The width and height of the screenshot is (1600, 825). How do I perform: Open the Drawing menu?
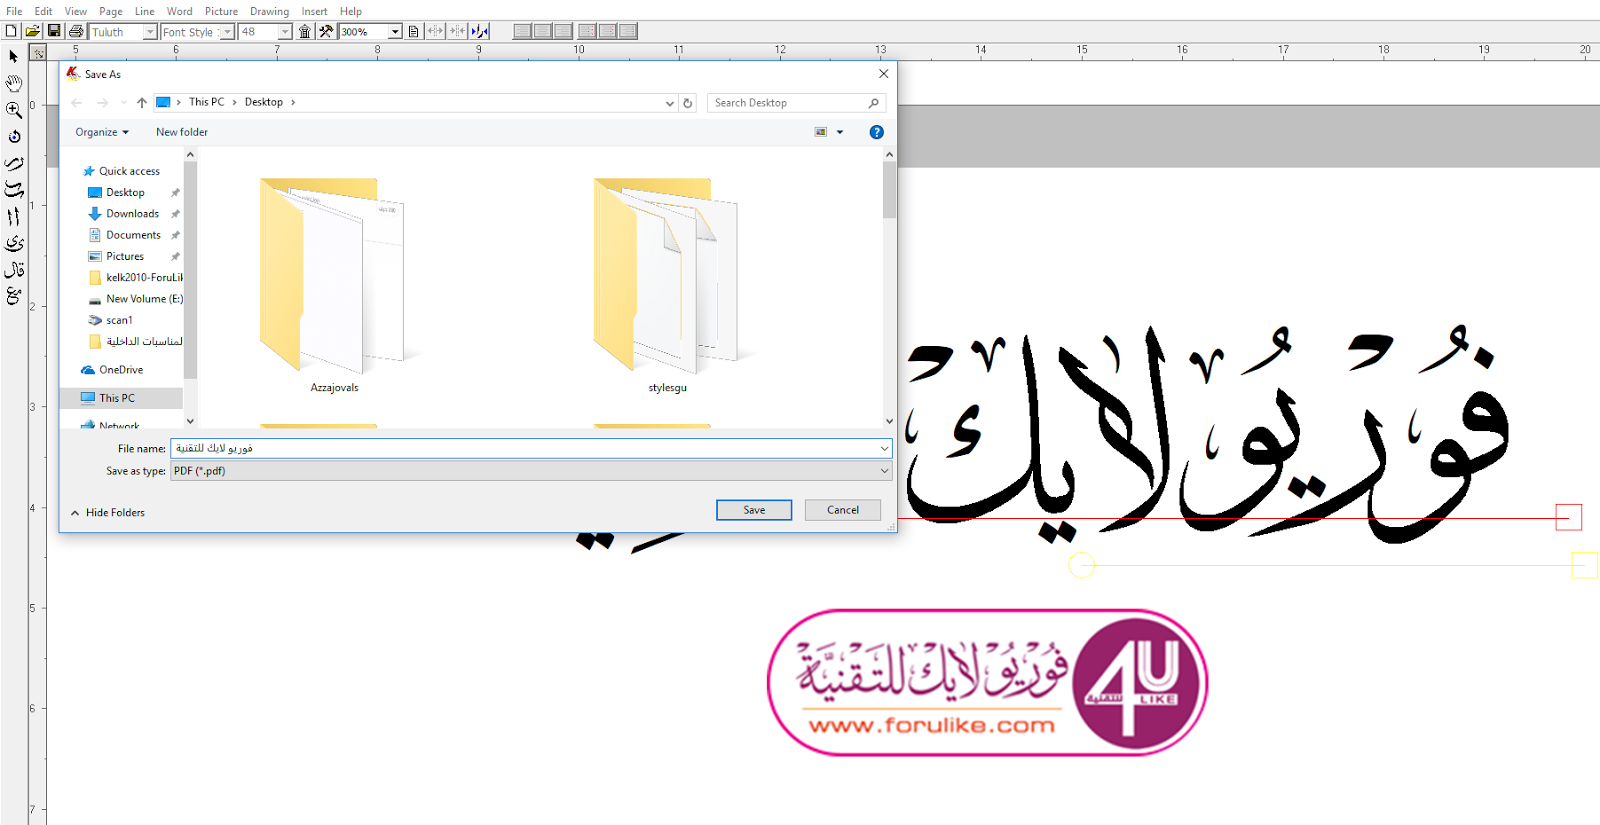tap(269, 11)
